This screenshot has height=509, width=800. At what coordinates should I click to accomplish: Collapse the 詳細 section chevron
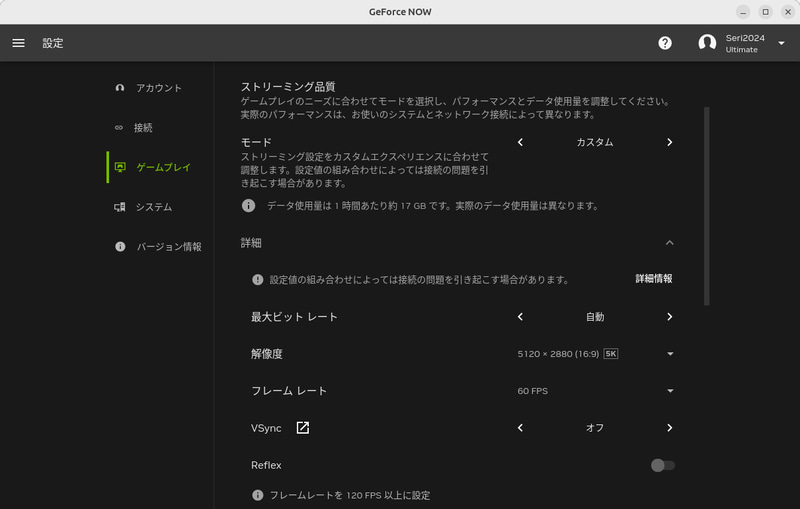[x=669, y=243]
